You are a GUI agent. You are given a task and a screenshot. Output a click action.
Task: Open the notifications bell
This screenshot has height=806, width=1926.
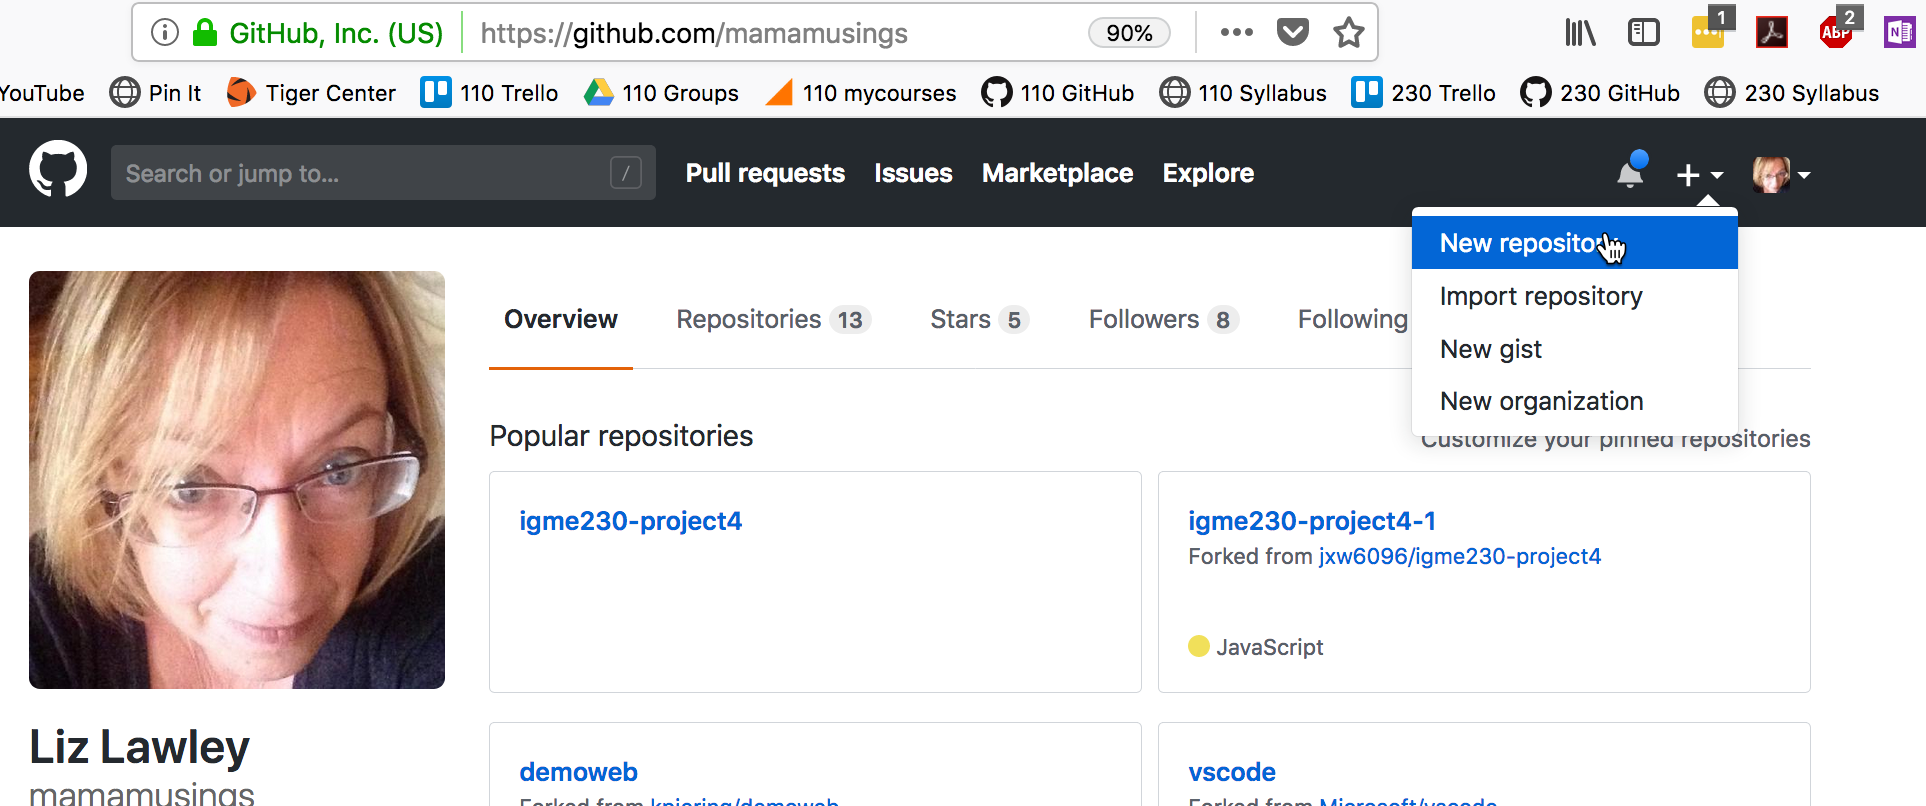[x=1631, y=172]
